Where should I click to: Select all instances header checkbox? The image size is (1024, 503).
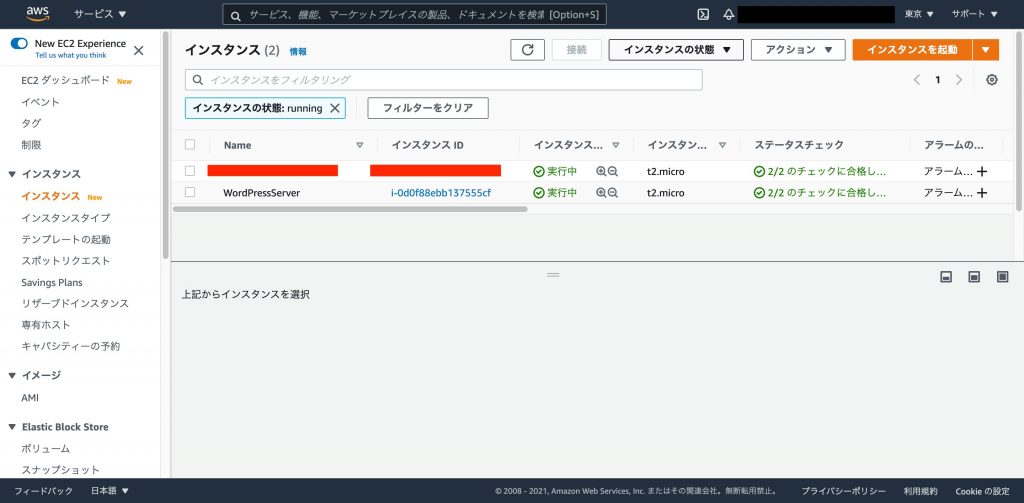pos(190,144)
